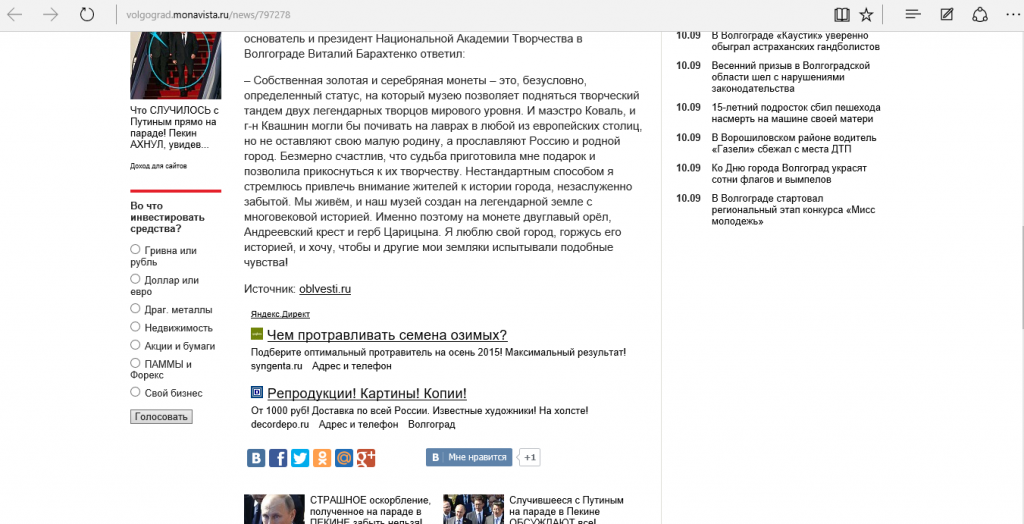Open news 'В Волгограде «Каустик» уверенно обыграл'
The image size is (1024, 524).
click(x=795, y=41)
